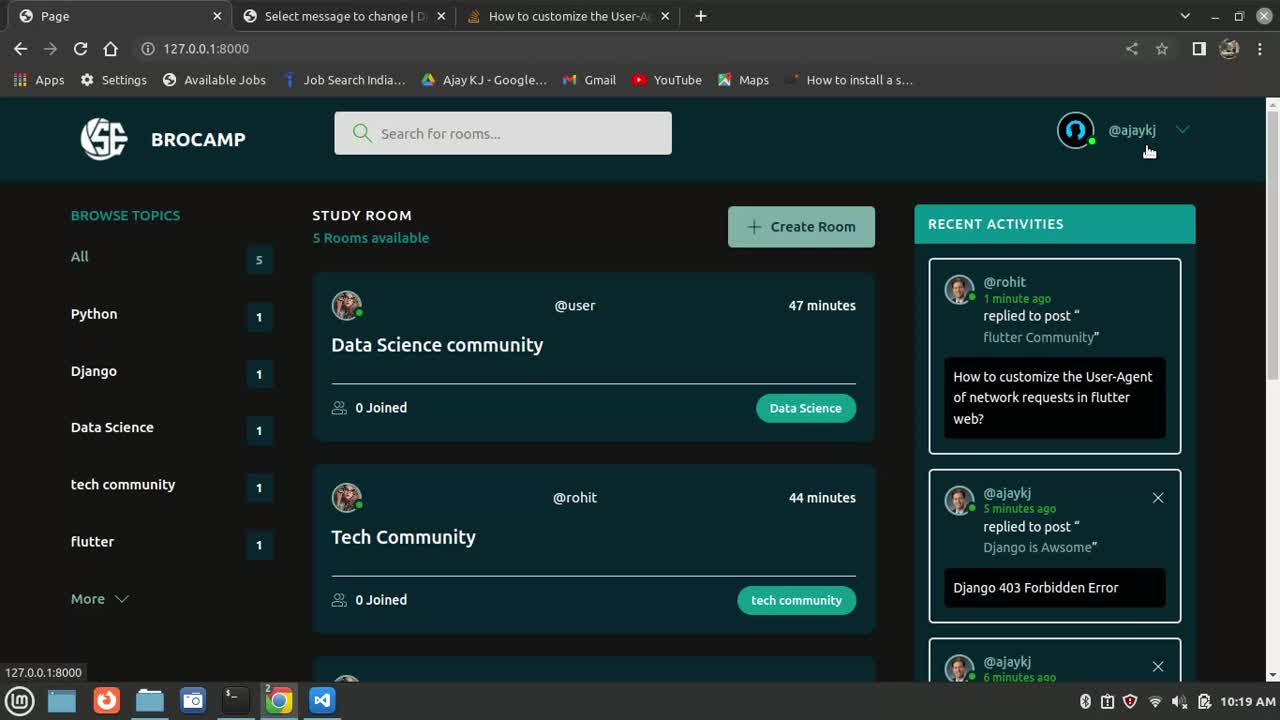Dismiss the Django 403 Forbidden Error activity

1158,498
